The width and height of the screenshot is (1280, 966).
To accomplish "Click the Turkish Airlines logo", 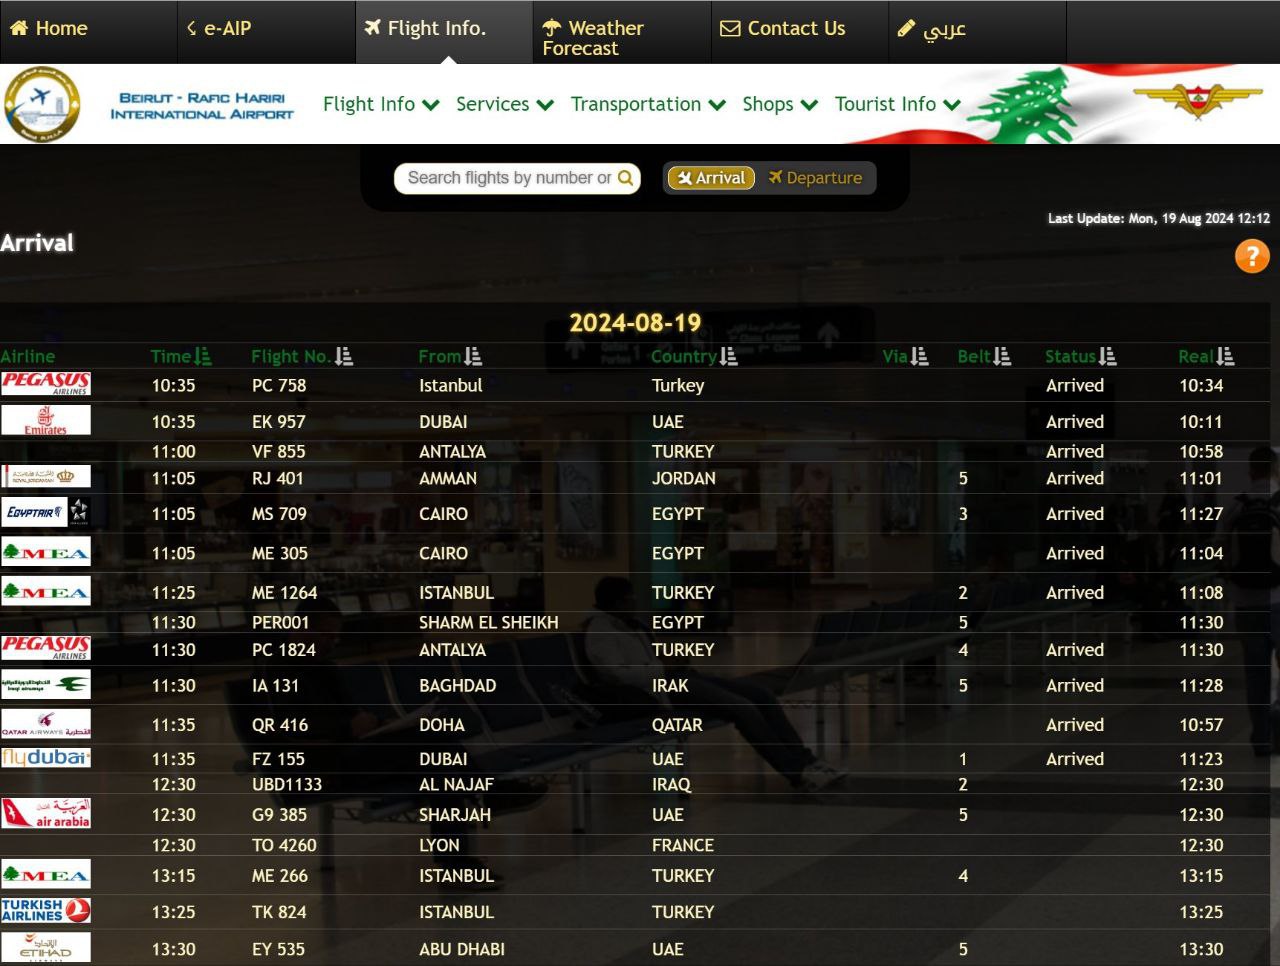I will click(x=46, y=911).
